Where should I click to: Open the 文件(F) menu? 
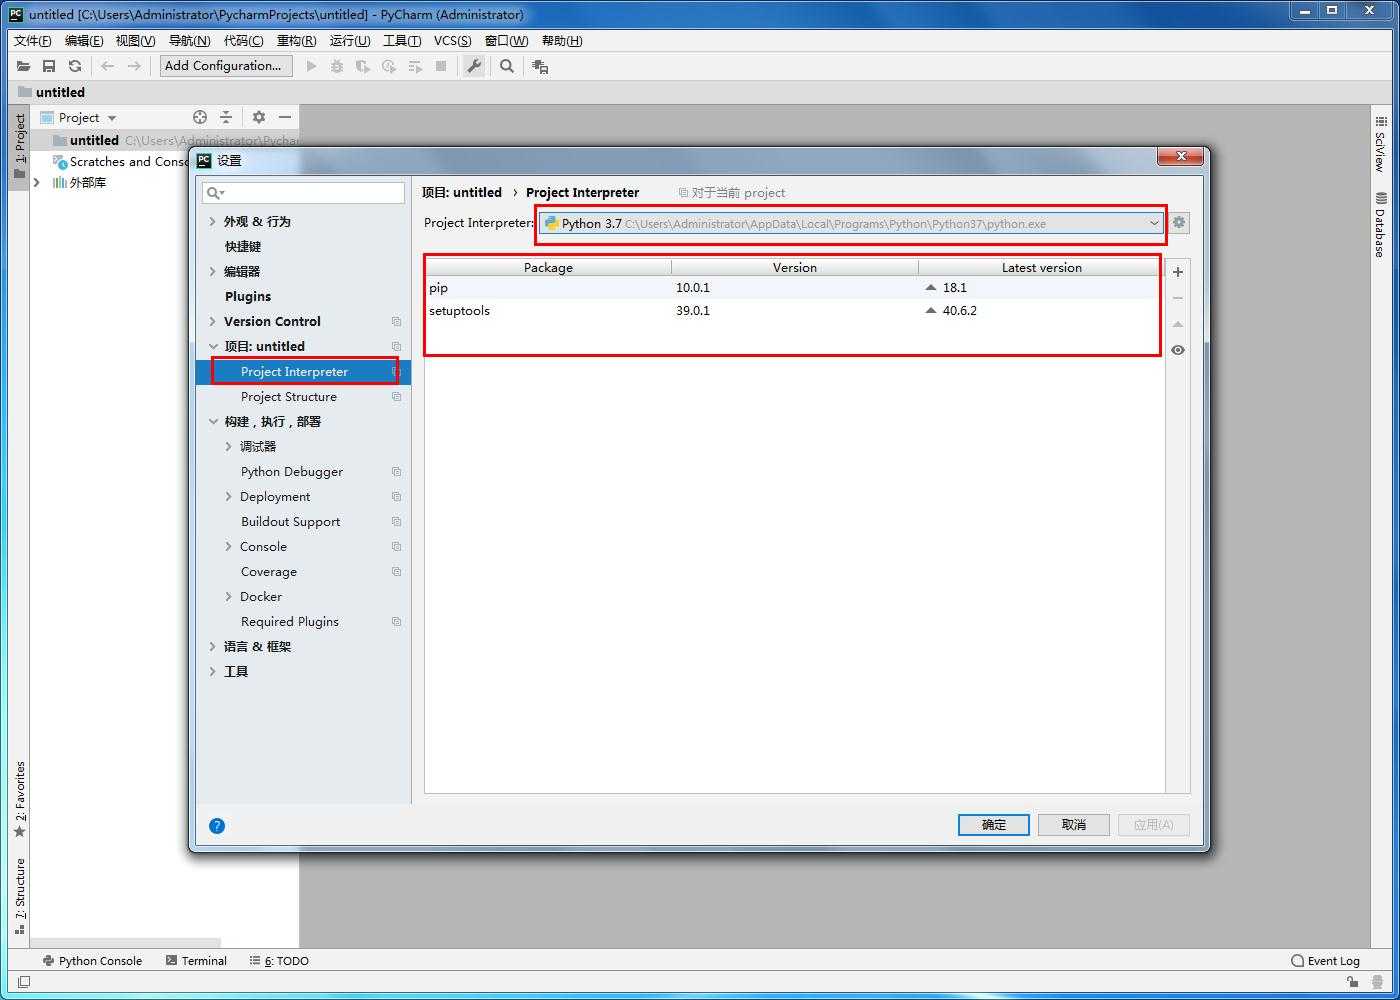(x=33, y=40)
